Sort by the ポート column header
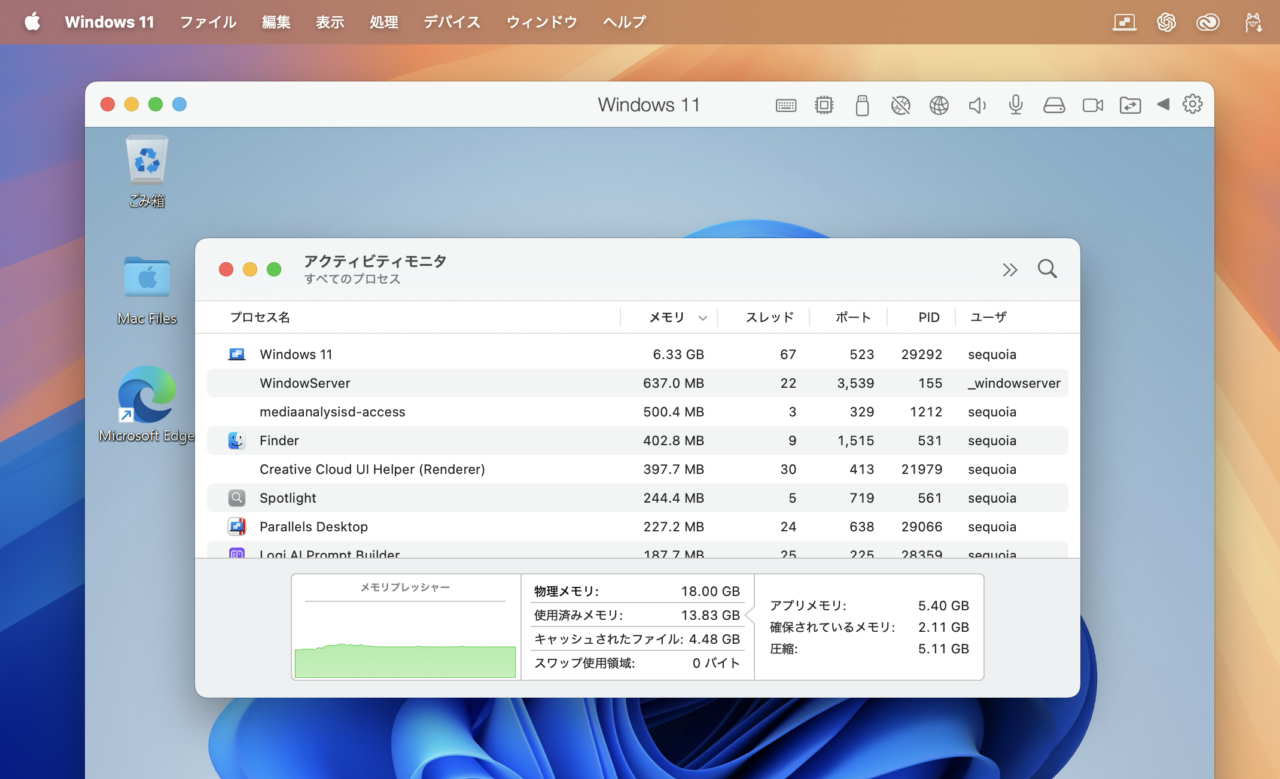1280x779 pixels. [x=854, y=317]
